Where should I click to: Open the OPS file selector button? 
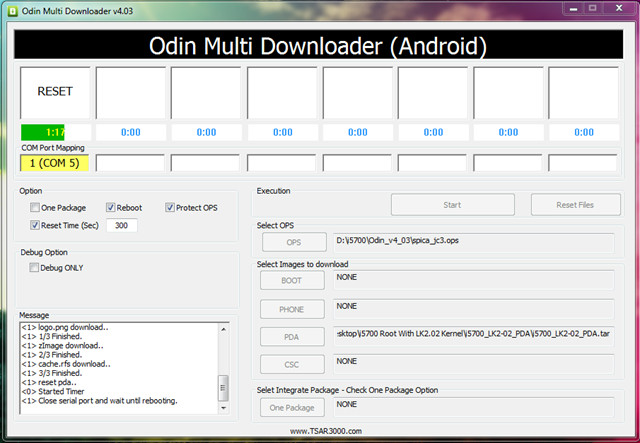[294, 243]
